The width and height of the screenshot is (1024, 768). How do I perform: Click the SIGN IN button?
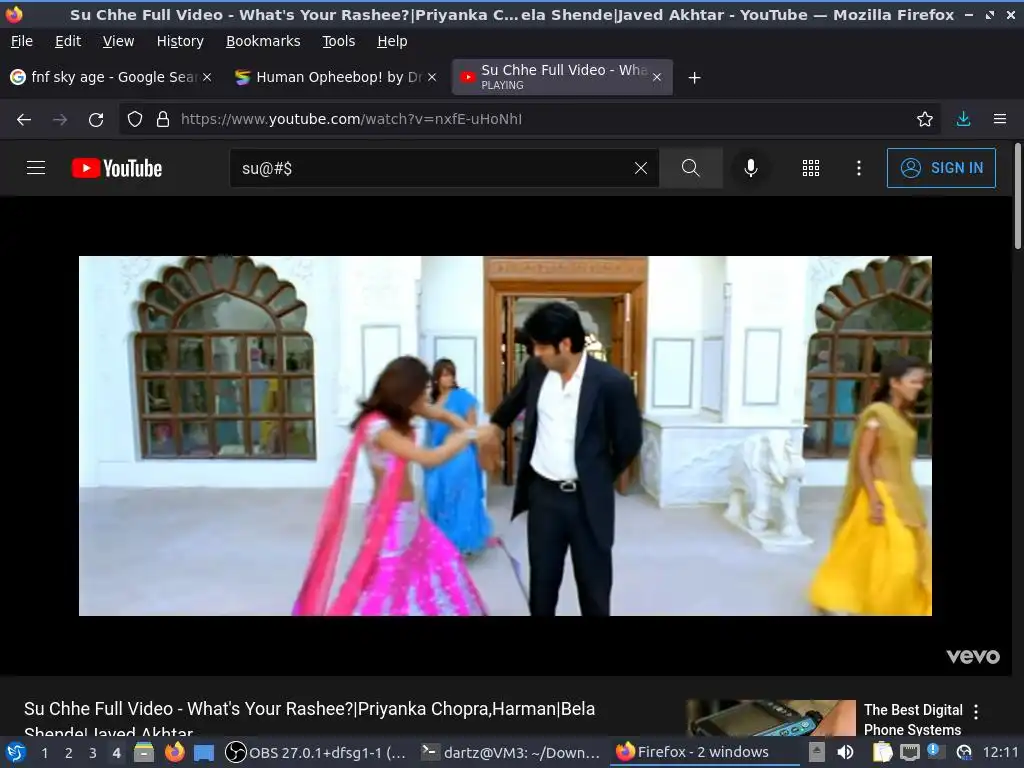coord(941,168)
